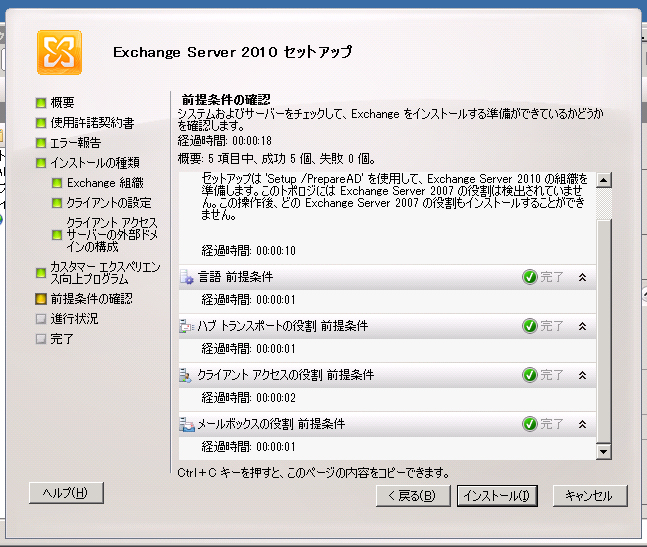
Task: Click the 言語 前提条件 header text
Action: coord(235,277)
